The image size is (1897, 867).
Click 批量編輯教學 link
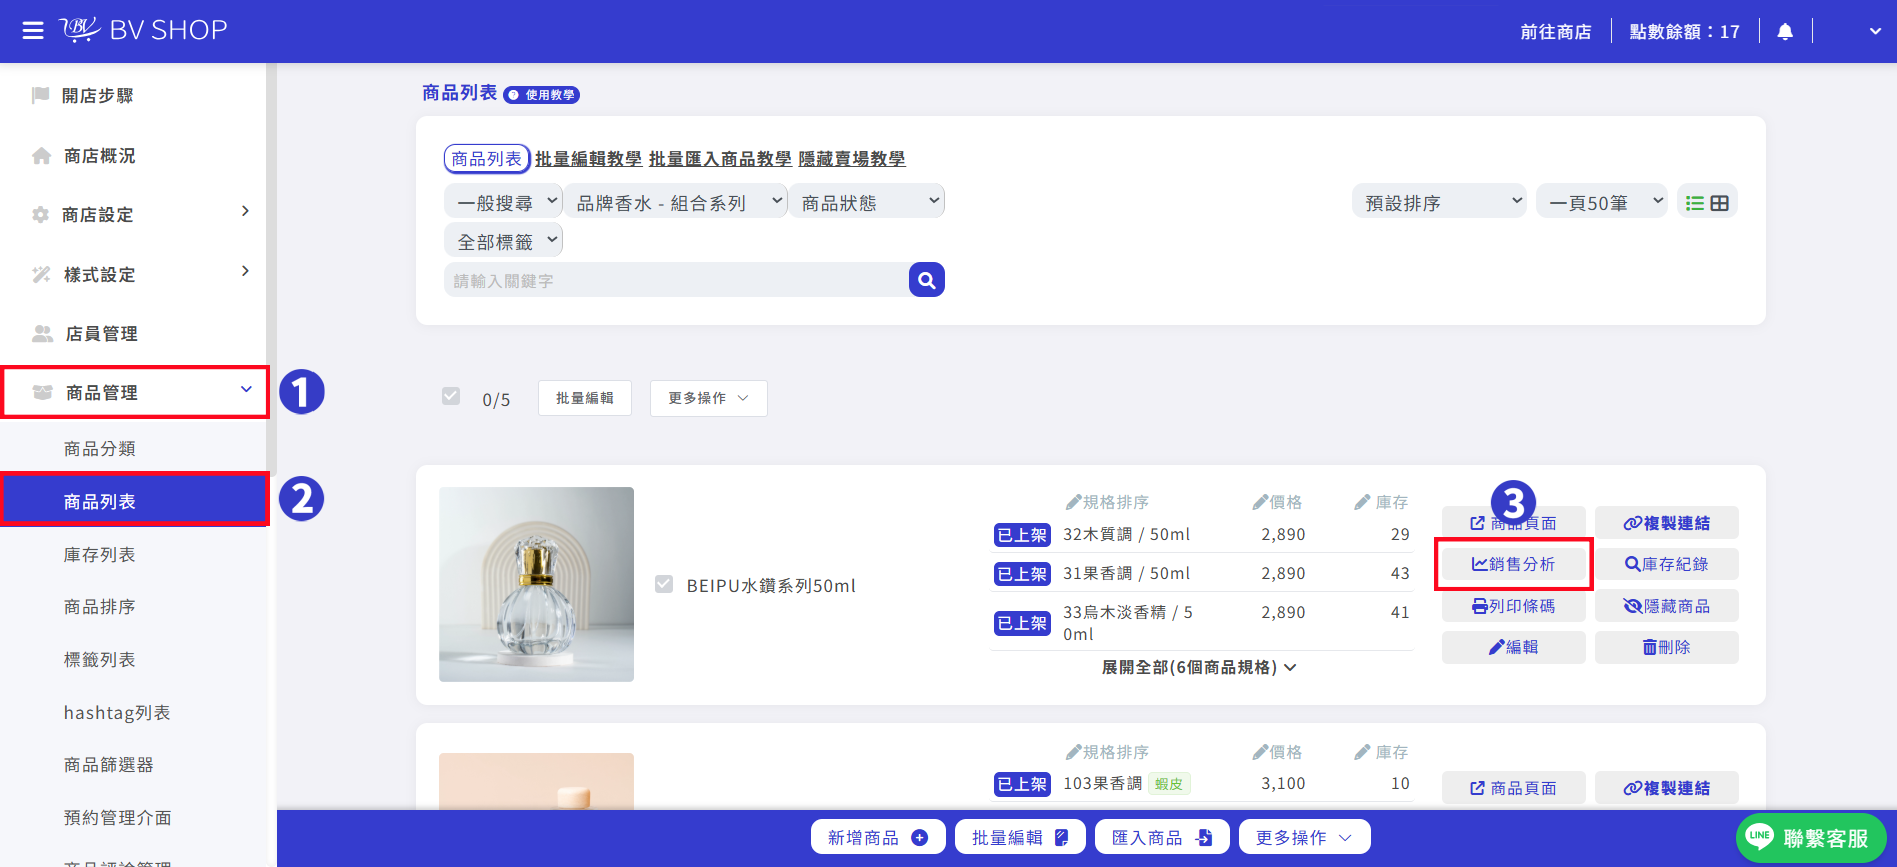coord(588,159)
